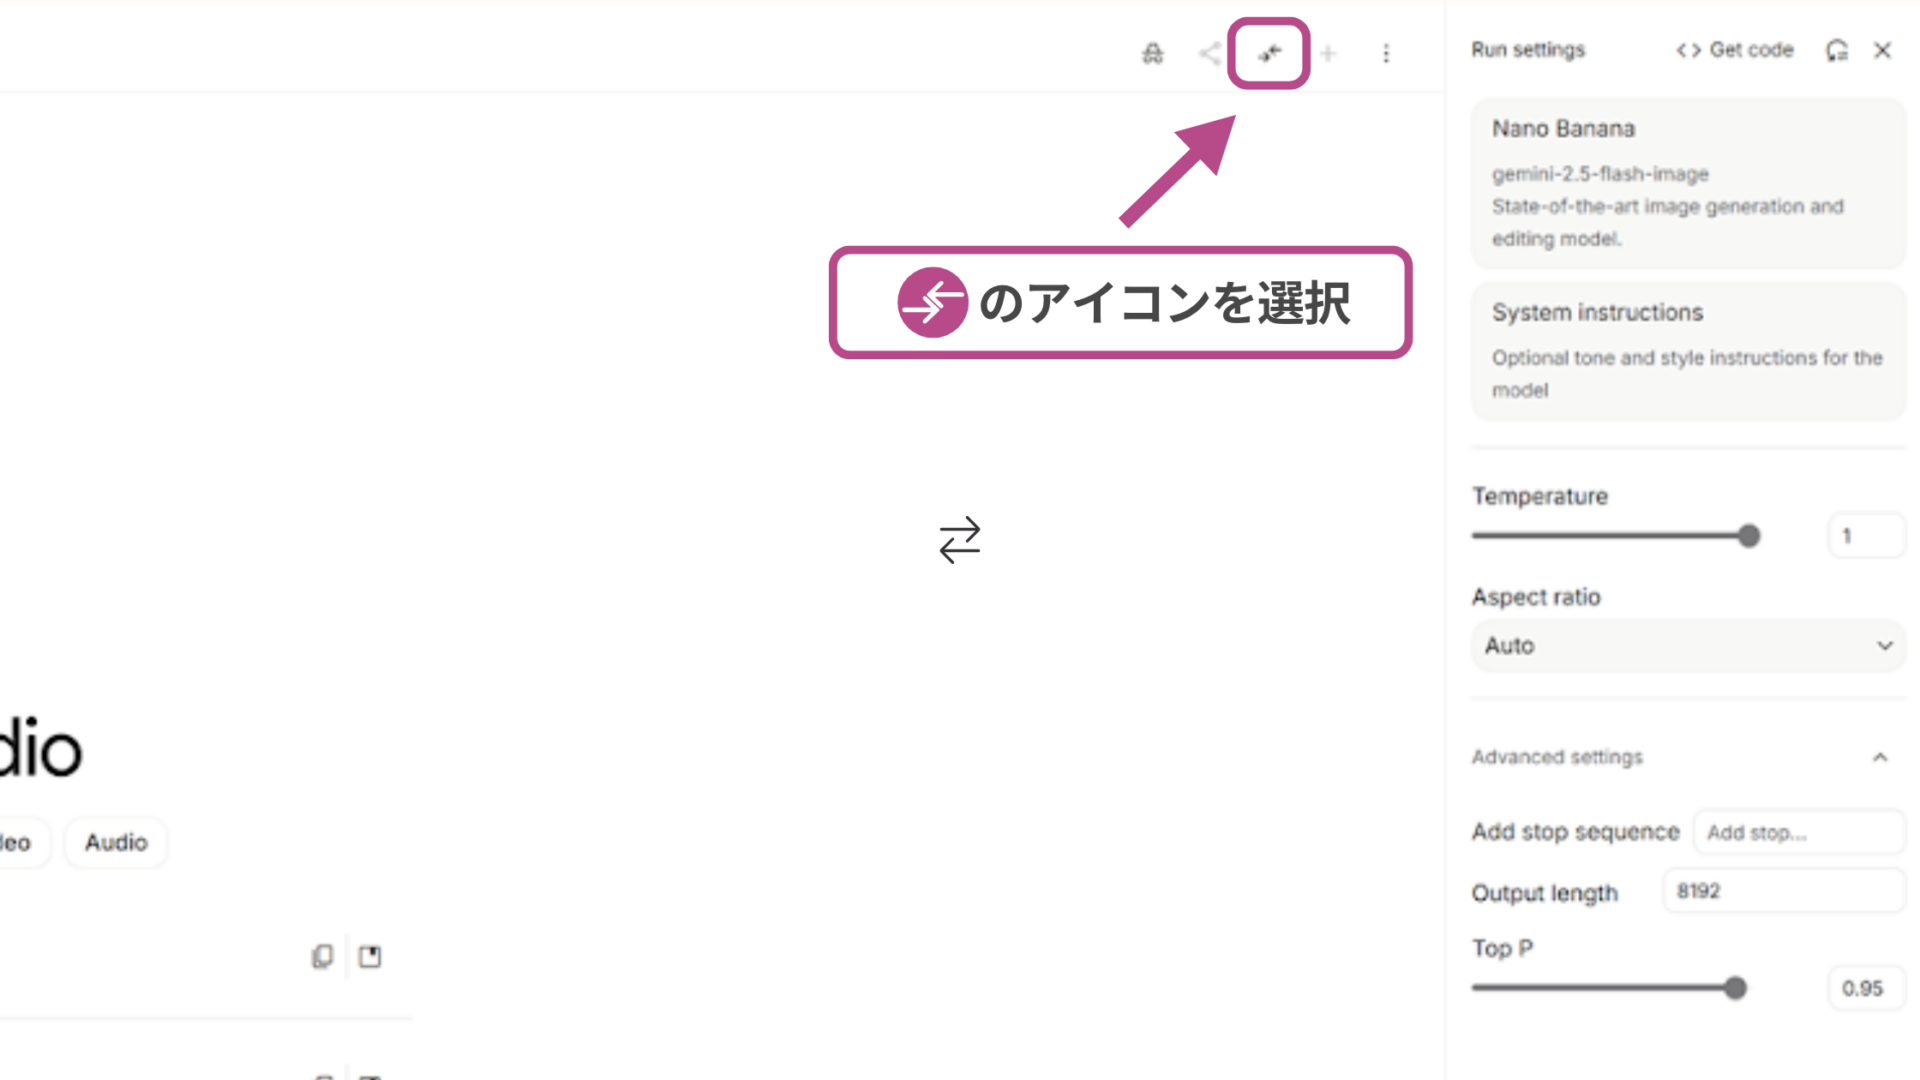Click the save/bookmark icon beside copy
Viewport: 1920px width, 1080px height.
click(x=369, y=956)
